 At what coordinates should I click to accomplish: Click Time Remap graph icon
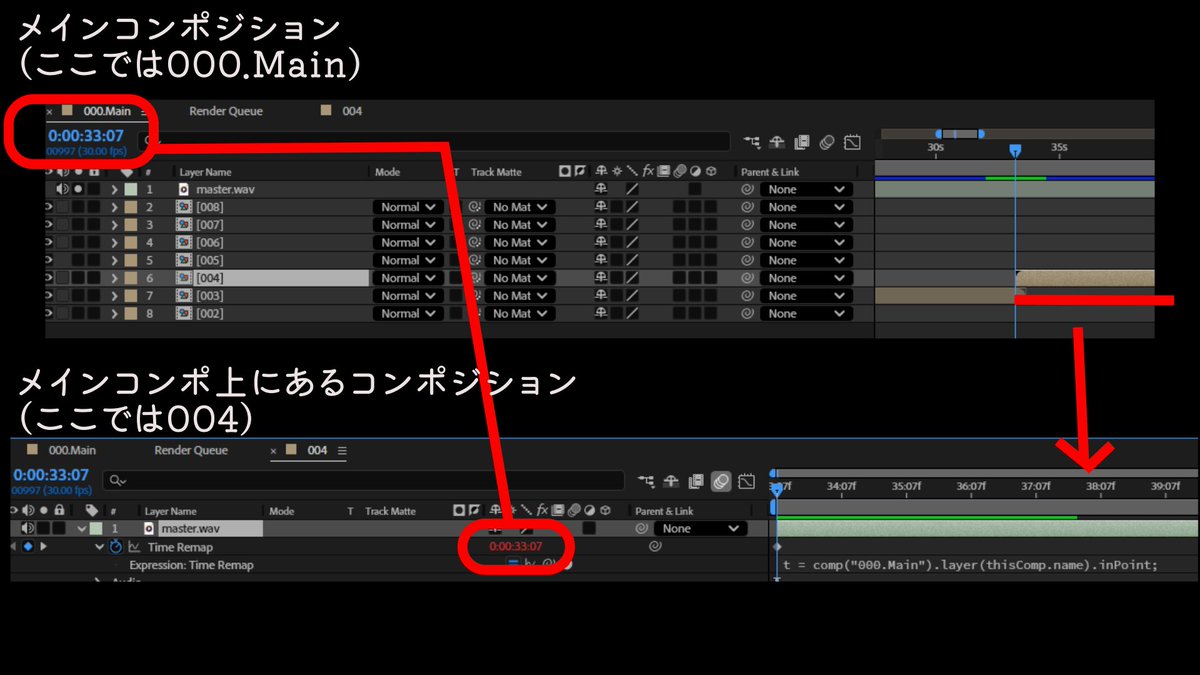(x=133, y=547)
